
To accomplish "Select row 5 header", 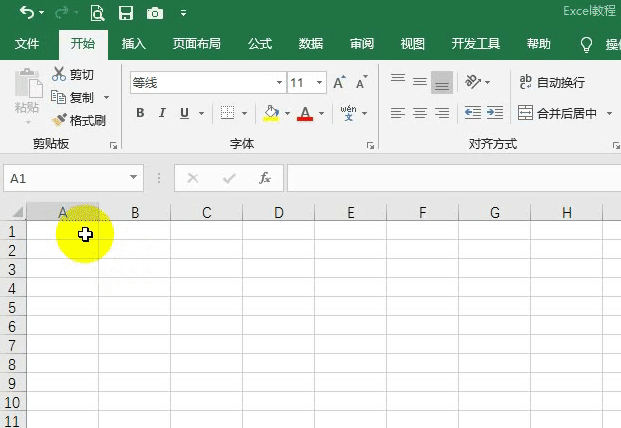I will coord(12,308).
